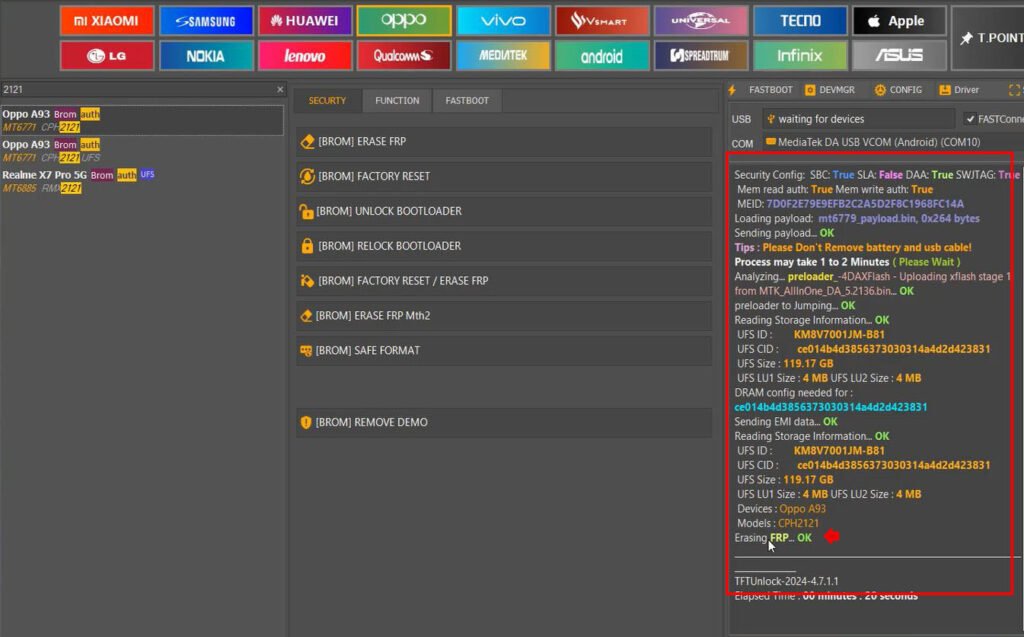Select Realme X7 Pro 5G entry
This screenshot has width=1024, height=637.
pyautogui.click(x=142, y=181)
